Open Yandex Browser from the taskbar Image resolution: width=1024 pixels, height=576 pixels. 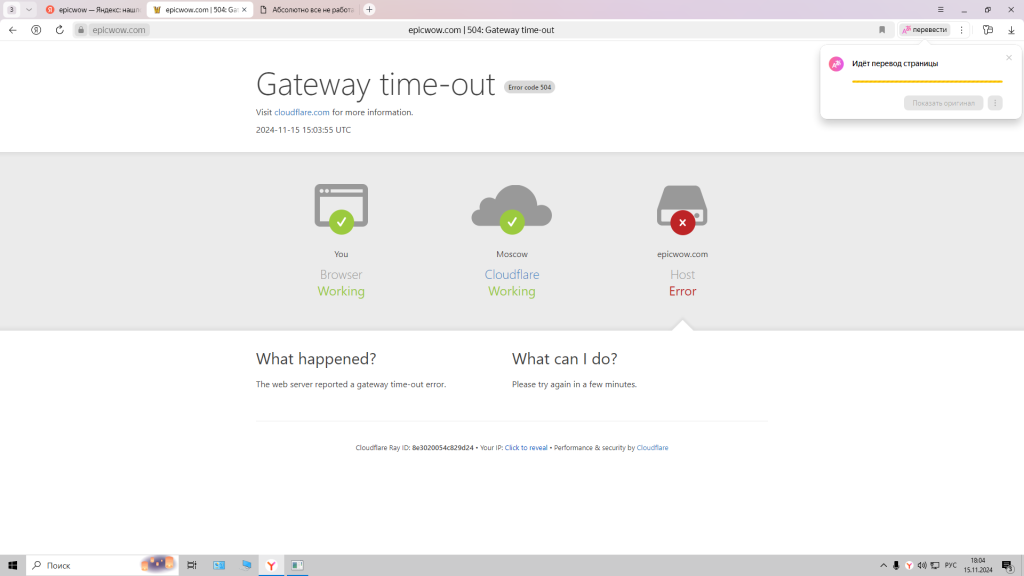(x=271, y=565)
